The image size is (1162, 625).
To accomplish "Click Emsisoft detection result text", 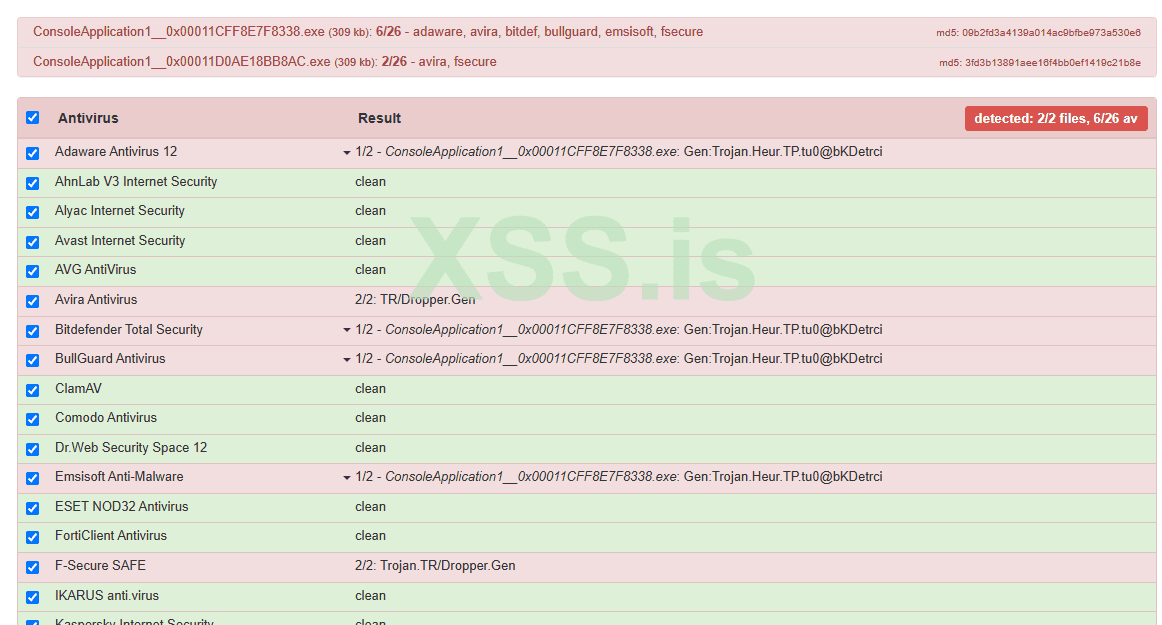I will (x=619, y=477).
